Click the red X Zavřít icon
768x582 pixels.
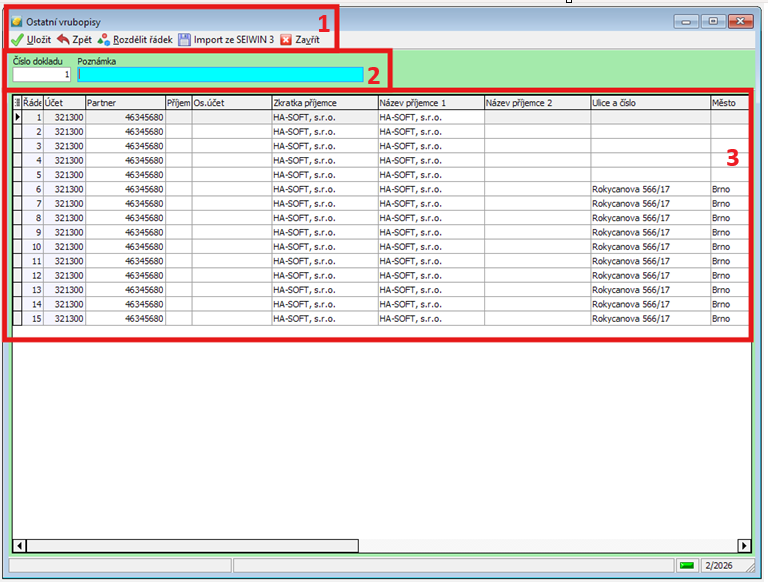(x=286, y=40)
